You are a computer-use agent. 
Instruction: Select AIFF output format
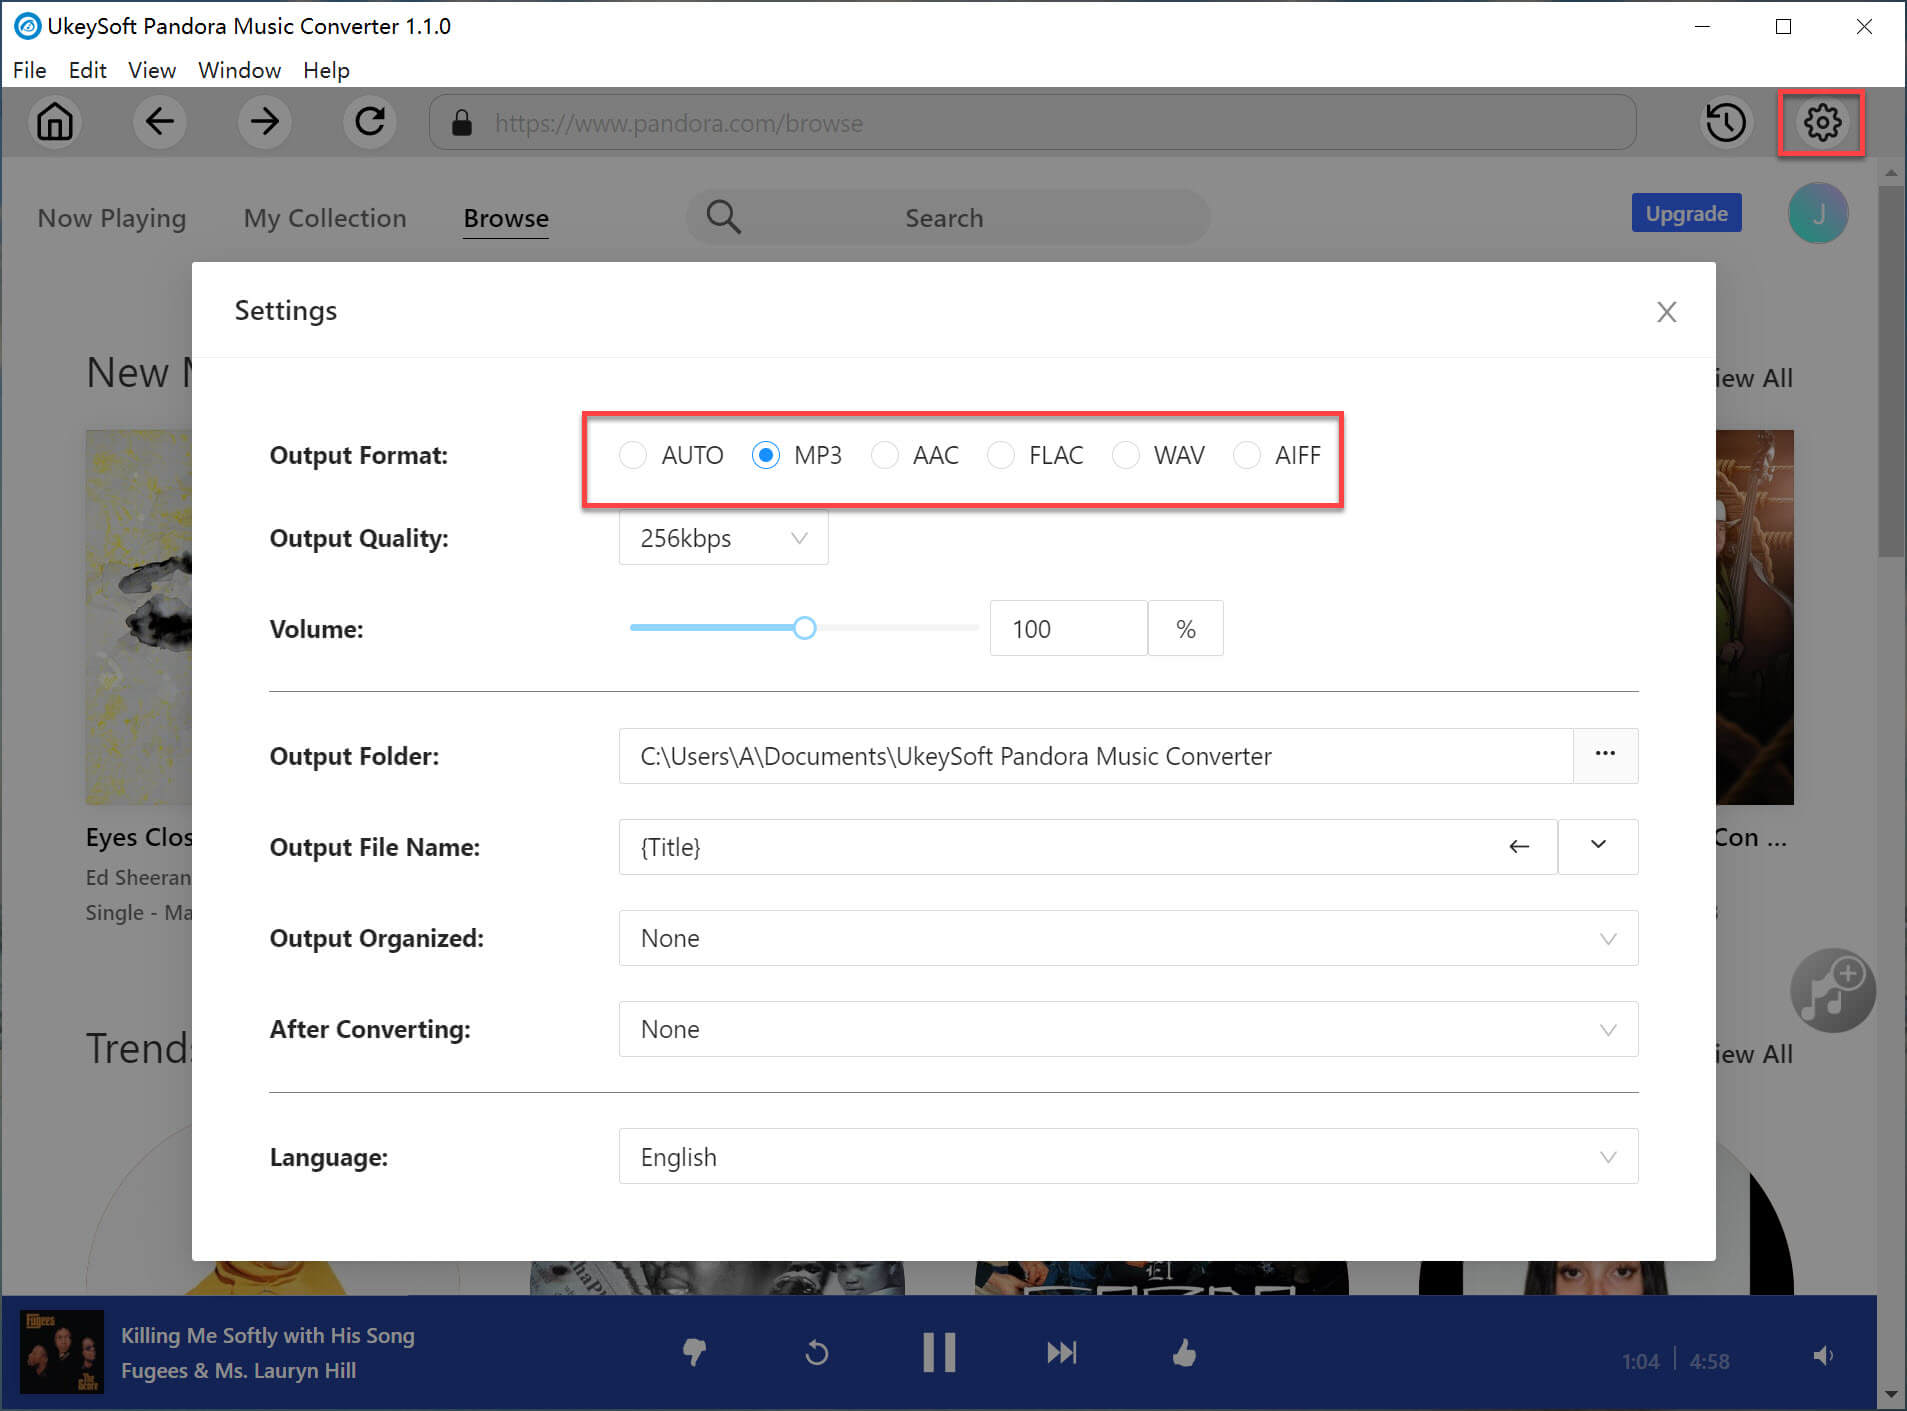tap(1247, 455)
